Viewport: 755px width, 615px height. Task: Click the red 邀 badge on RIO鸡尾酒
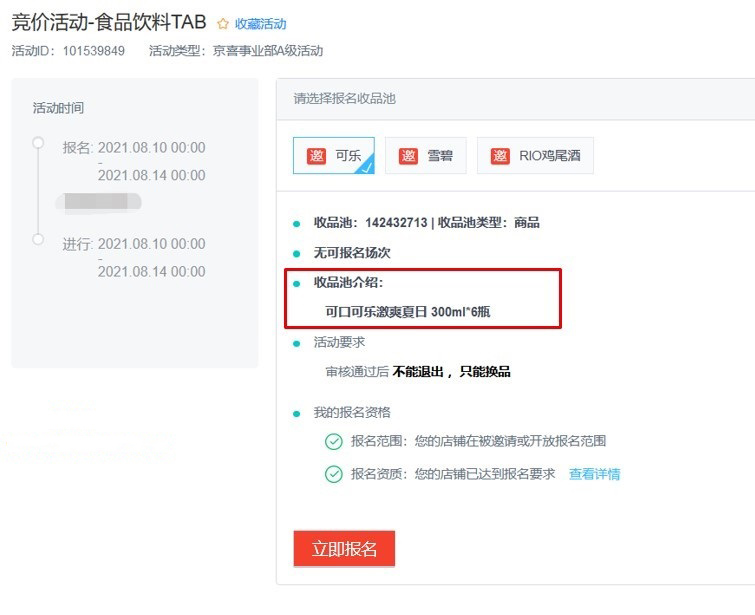coord(500,156)
